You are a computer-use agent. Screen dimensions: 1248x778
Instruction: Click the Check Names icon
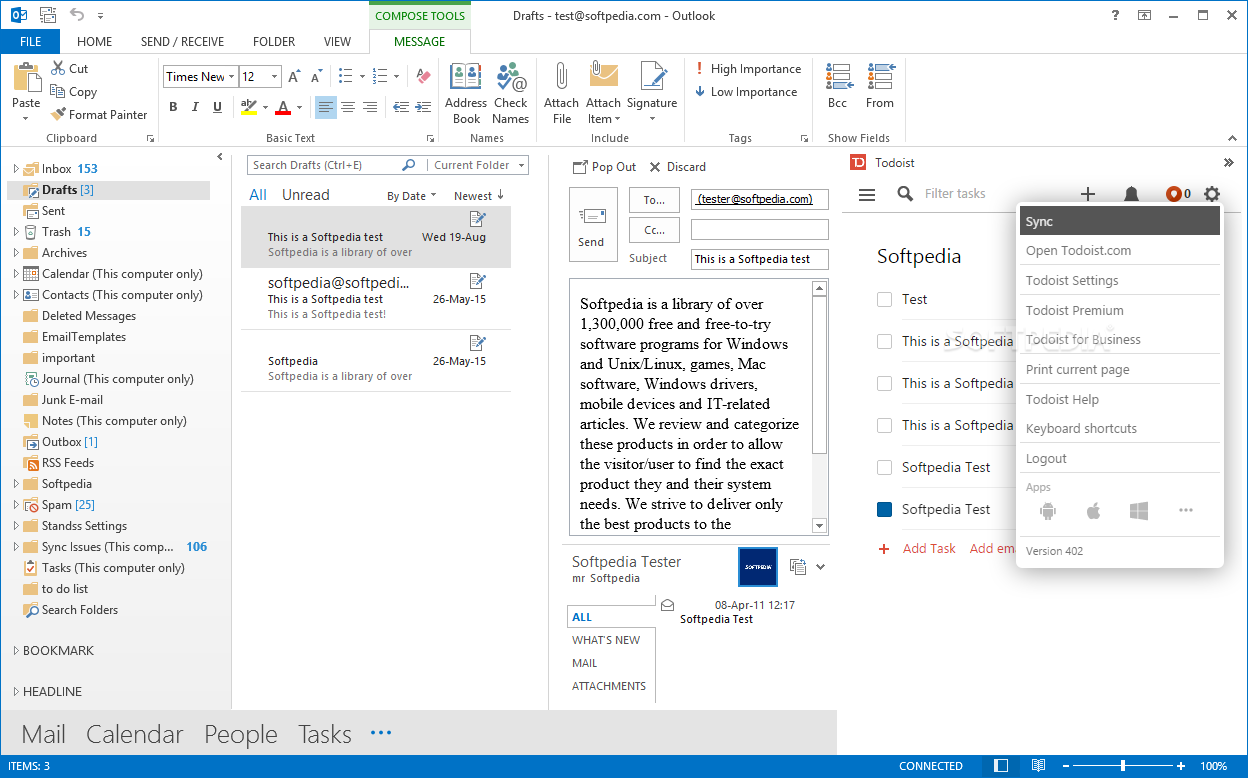point(510,78)
